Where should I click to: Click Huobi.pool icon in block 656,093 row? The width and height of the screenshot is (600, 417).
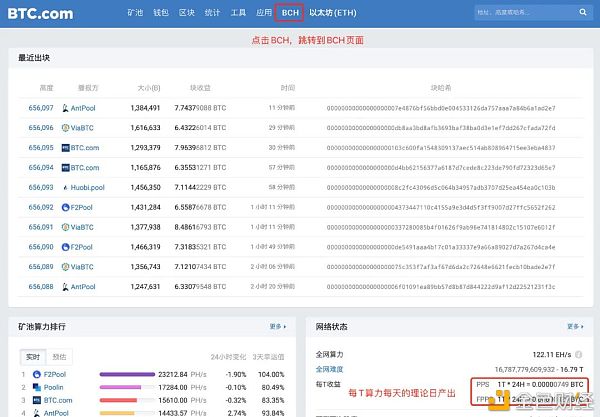[x=65, y=187]
